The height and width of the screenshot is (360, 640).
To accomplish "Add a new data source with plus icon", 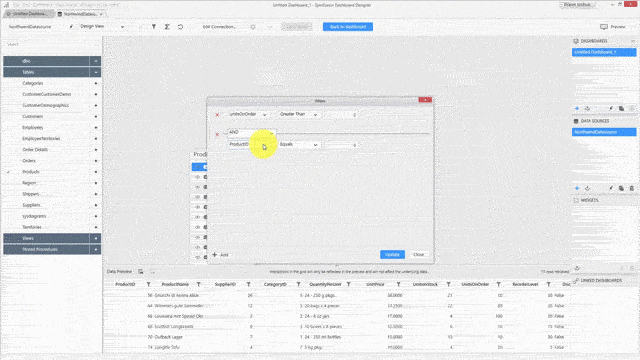I will [x=577, y=188].
